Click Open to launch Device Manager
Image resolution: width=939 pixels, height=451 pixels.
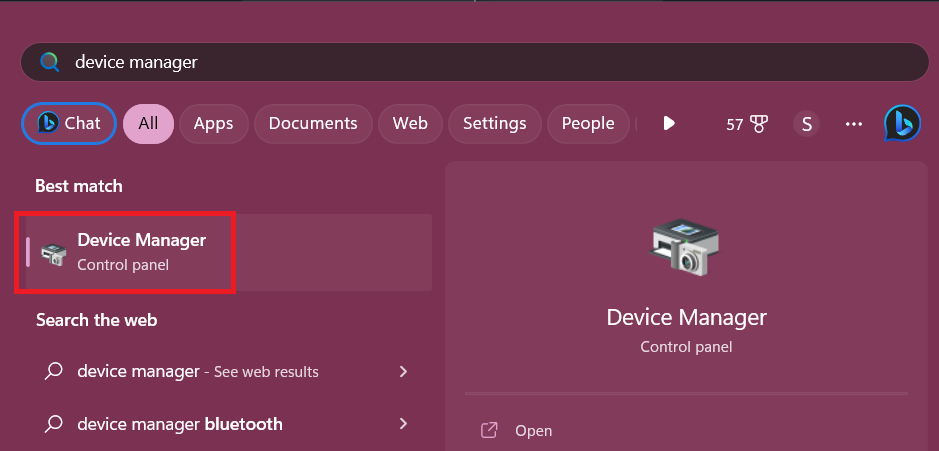[533, 431]
